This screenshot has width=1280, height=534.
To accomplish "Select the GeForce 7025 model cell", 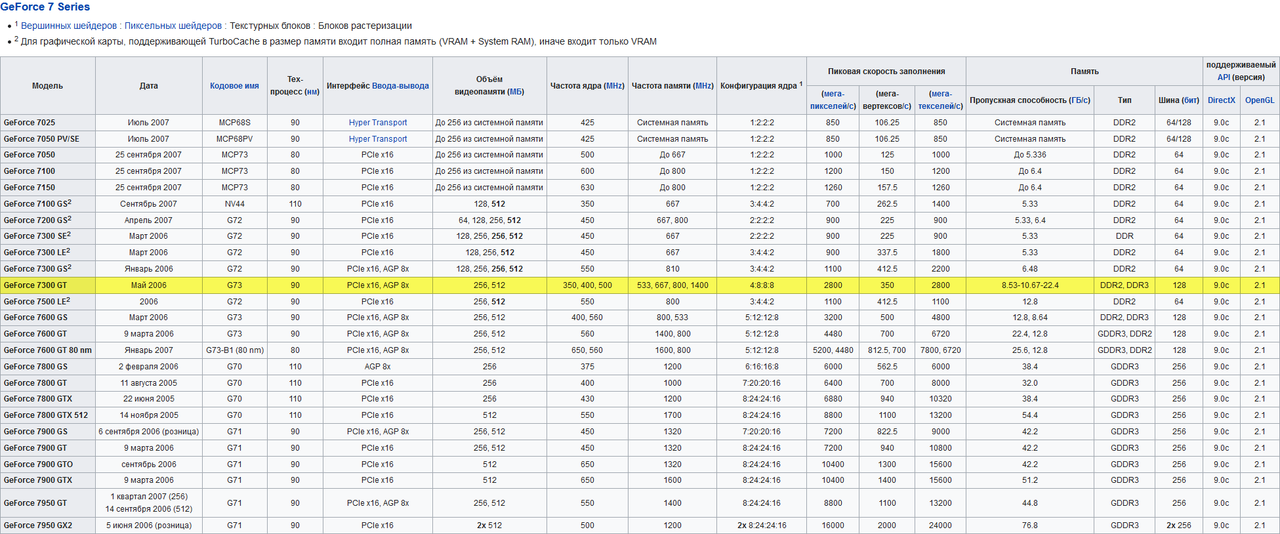I will 48,122.
